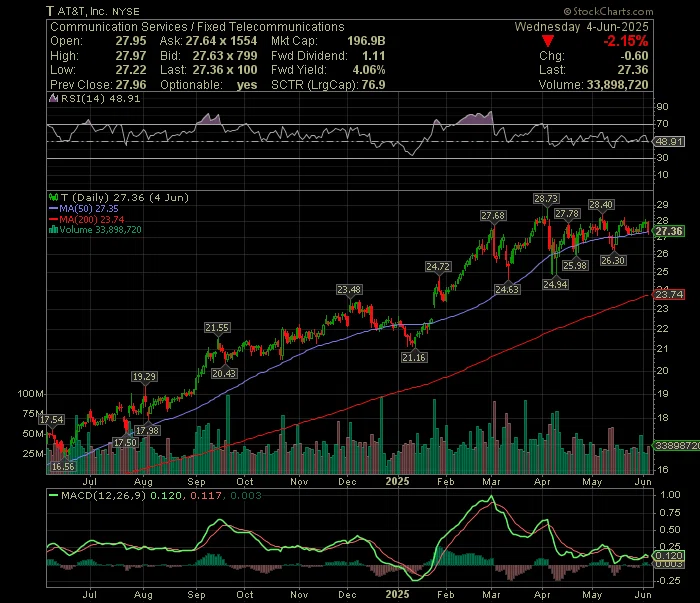This screenshot has width=700, height=603.
Task: Click the SCTR (LrgCap) value 76.9
Action: 373,85
